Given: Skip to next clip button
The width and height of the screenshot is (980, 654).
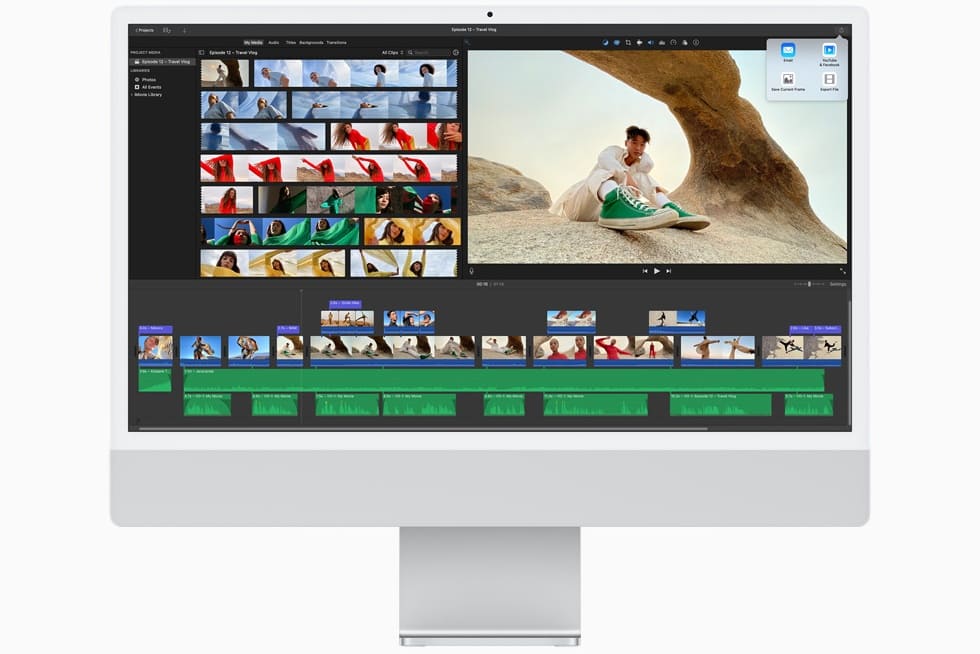Looking at the screenshot, I should (x=668, y=271).
